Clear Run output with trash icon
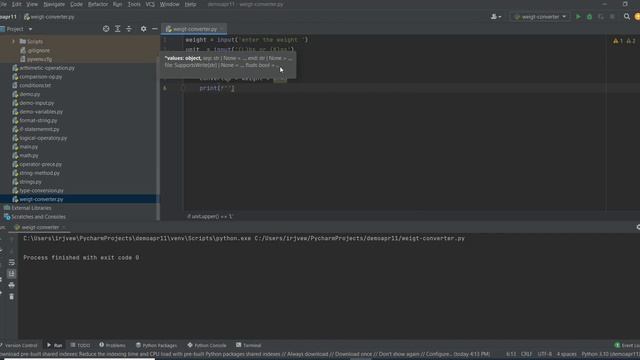The height and width of the screenshot is (360, 640). [11, 296]
